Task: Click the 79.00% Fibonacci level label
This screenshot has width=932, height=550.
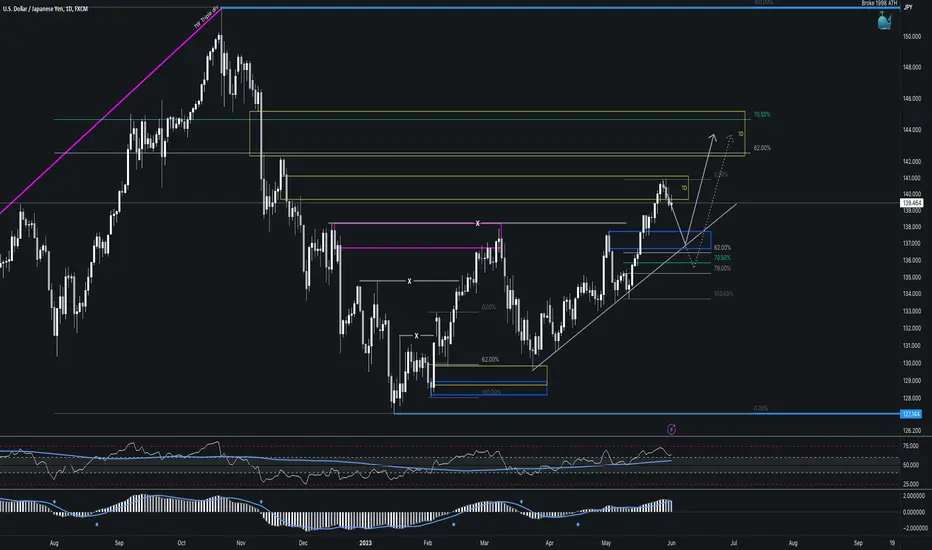Action: [722, 269]
